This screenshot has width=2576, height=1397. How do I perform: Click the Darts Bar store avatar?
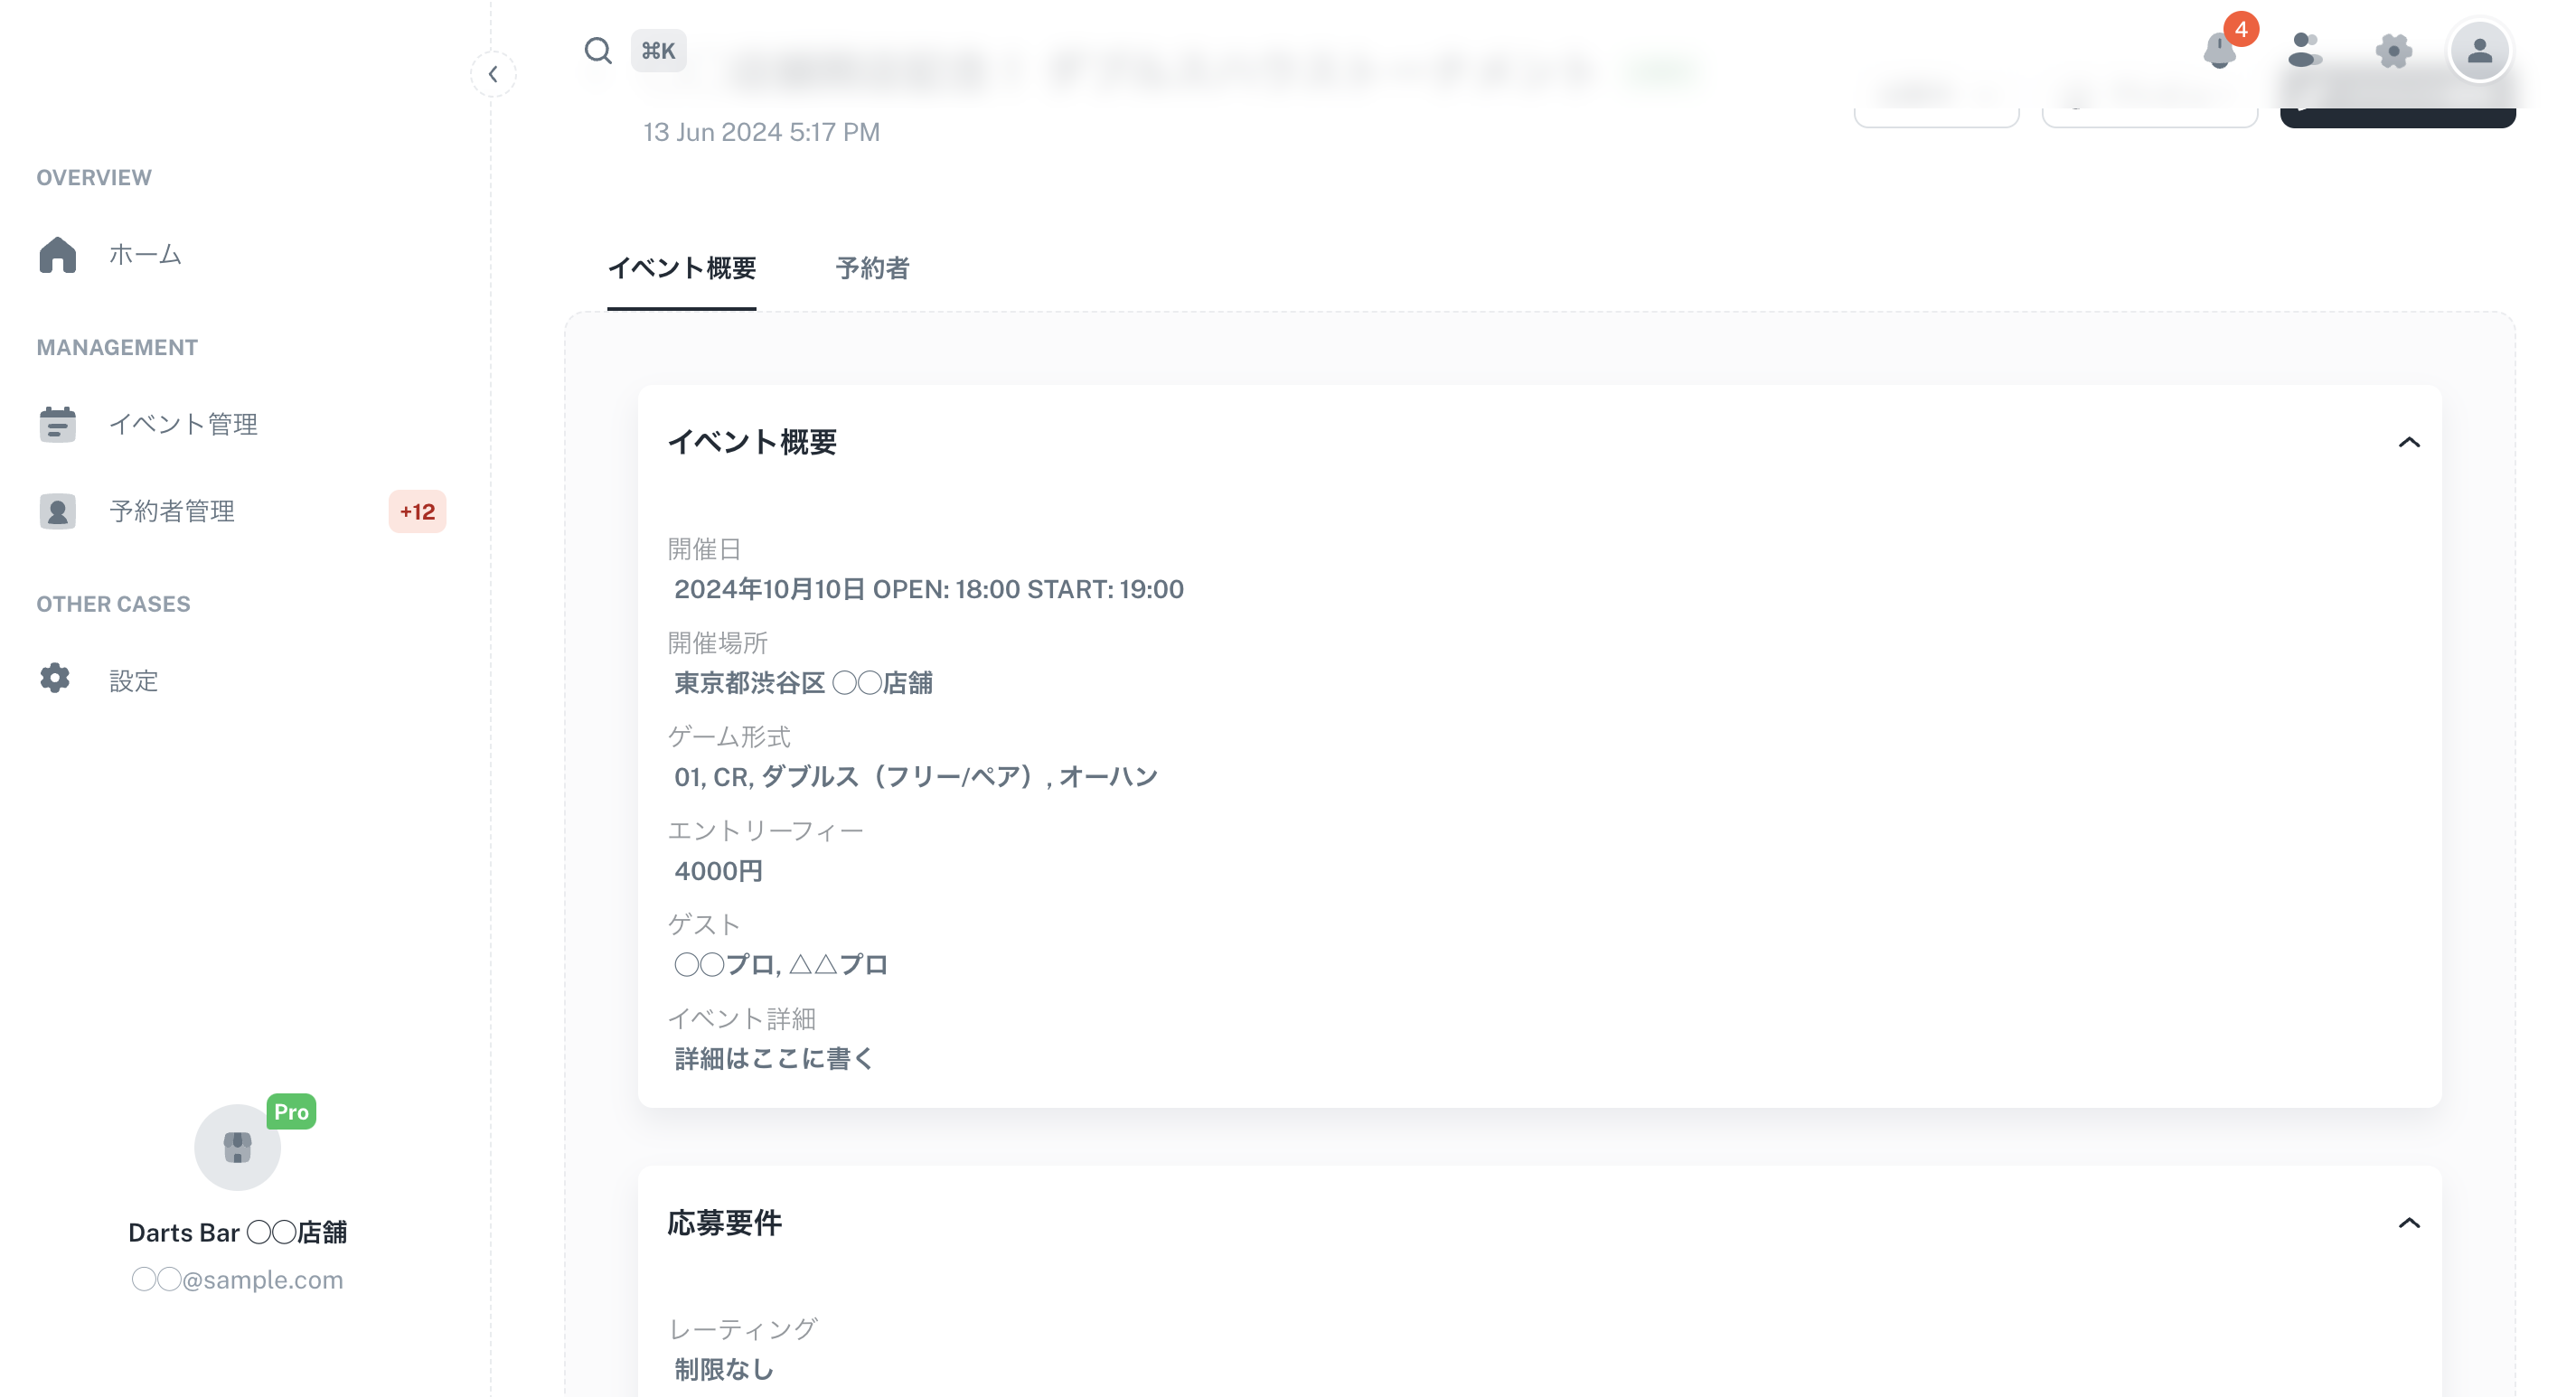tap(237, 1147)
